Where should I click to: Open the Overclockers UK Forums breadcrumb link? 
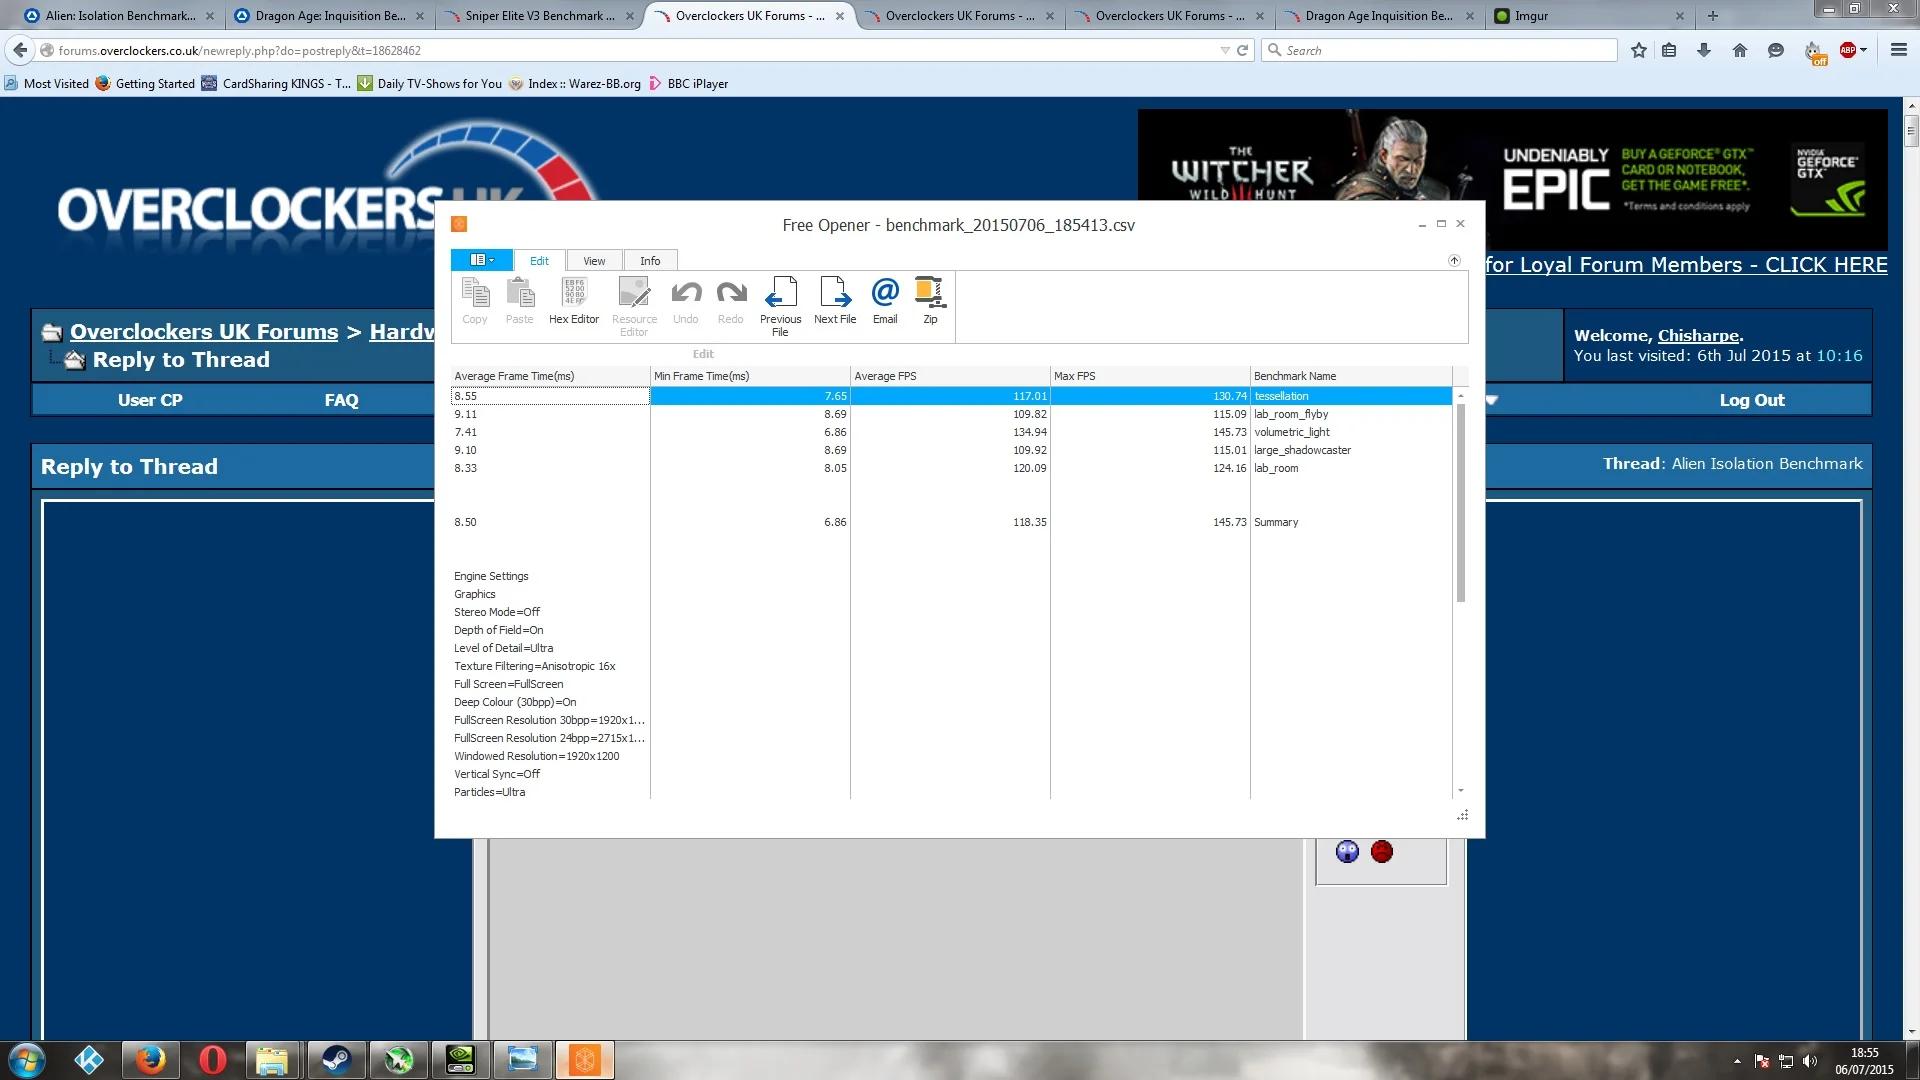tap(204, 332)
